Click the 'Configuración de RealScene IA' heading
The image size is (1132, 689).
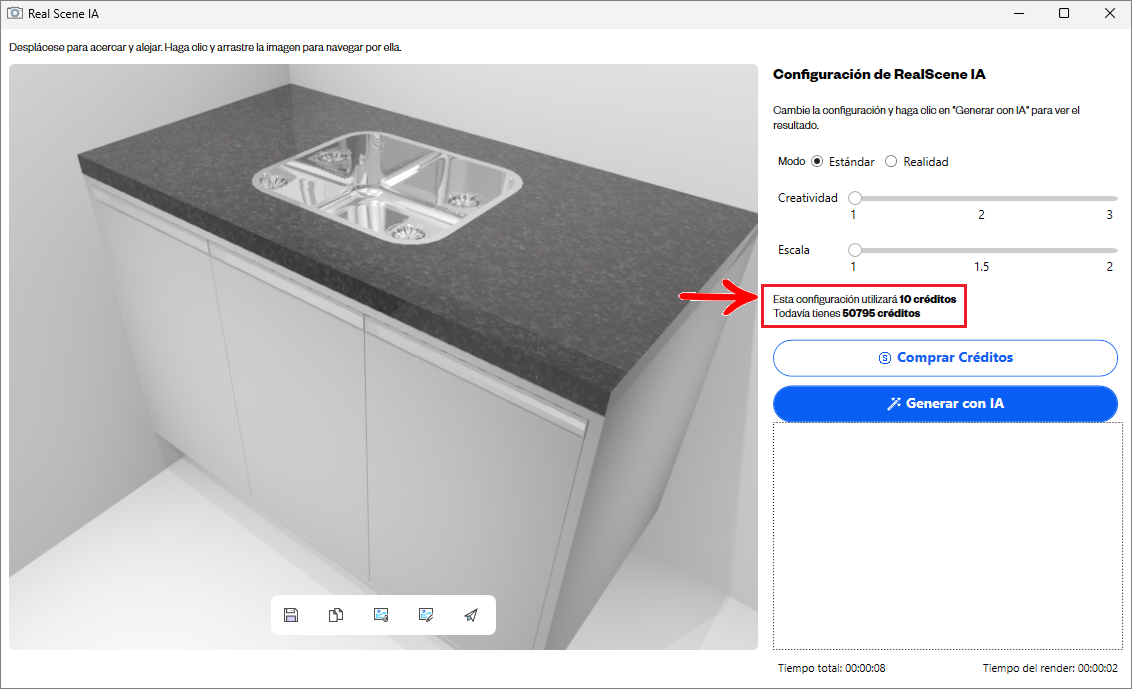879,74
